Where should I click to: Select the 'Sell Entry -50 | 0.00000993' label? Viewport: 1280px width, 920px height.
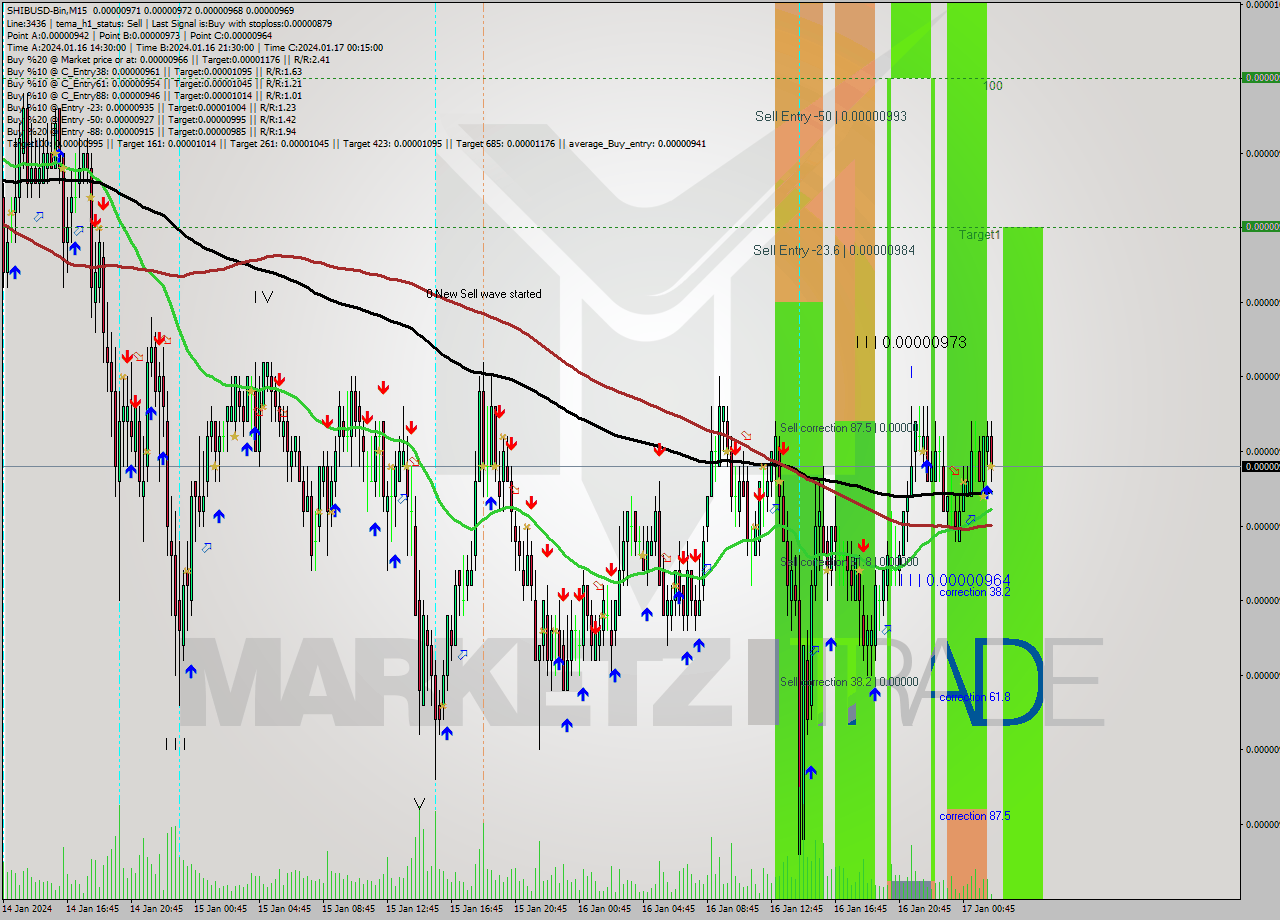pyautogui.click(x=831, y=116)
